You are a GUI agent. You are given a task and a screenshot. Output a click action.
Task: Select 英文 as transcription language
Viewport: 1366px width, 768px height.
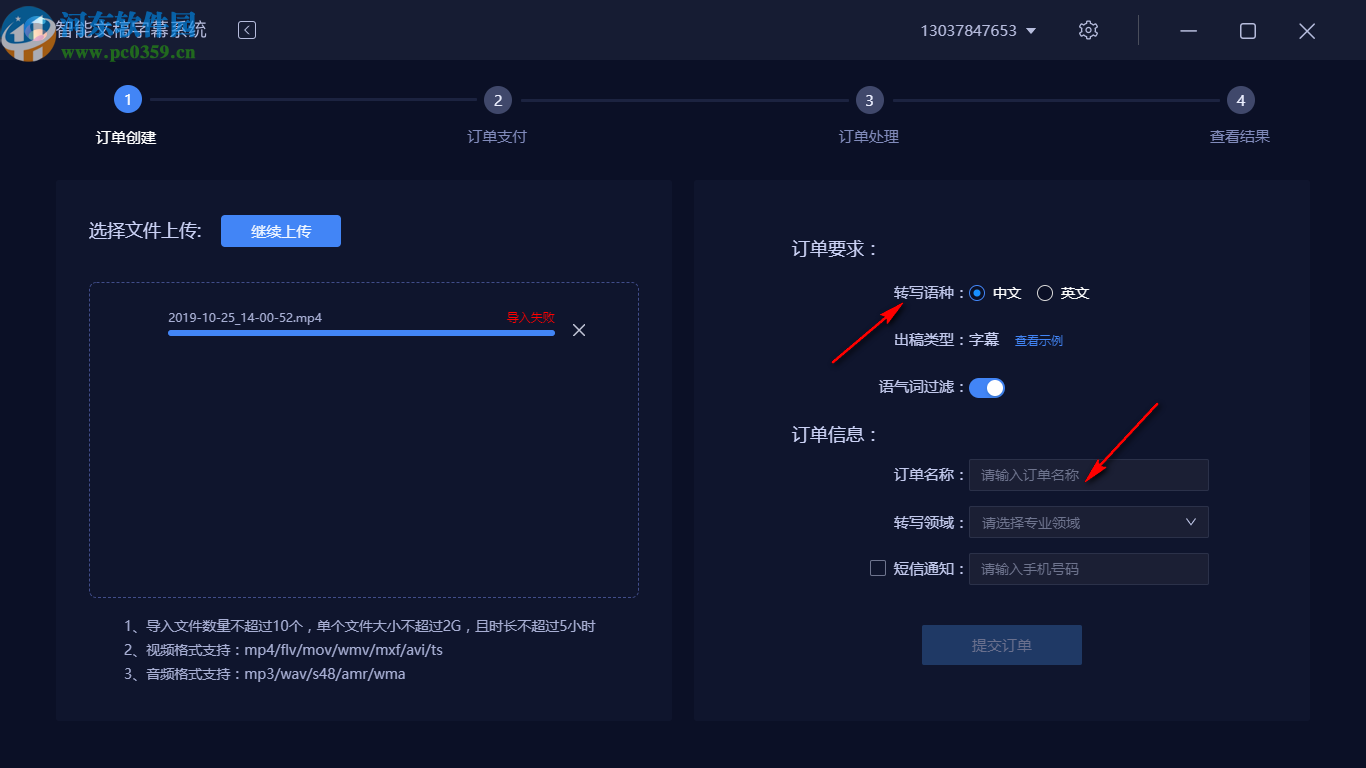point(1044,293)
